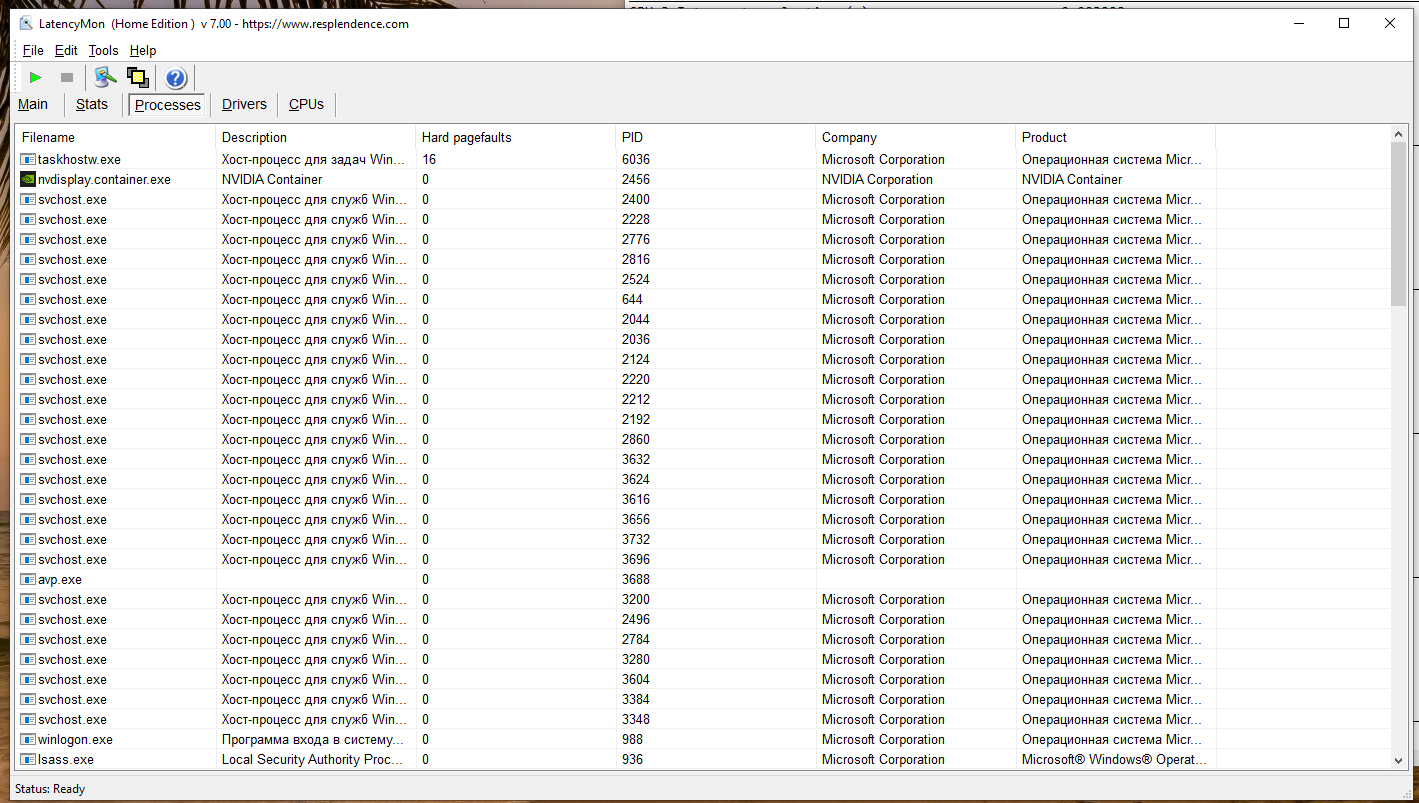Click the winlogon.exe process icon

tap(28, 739)
